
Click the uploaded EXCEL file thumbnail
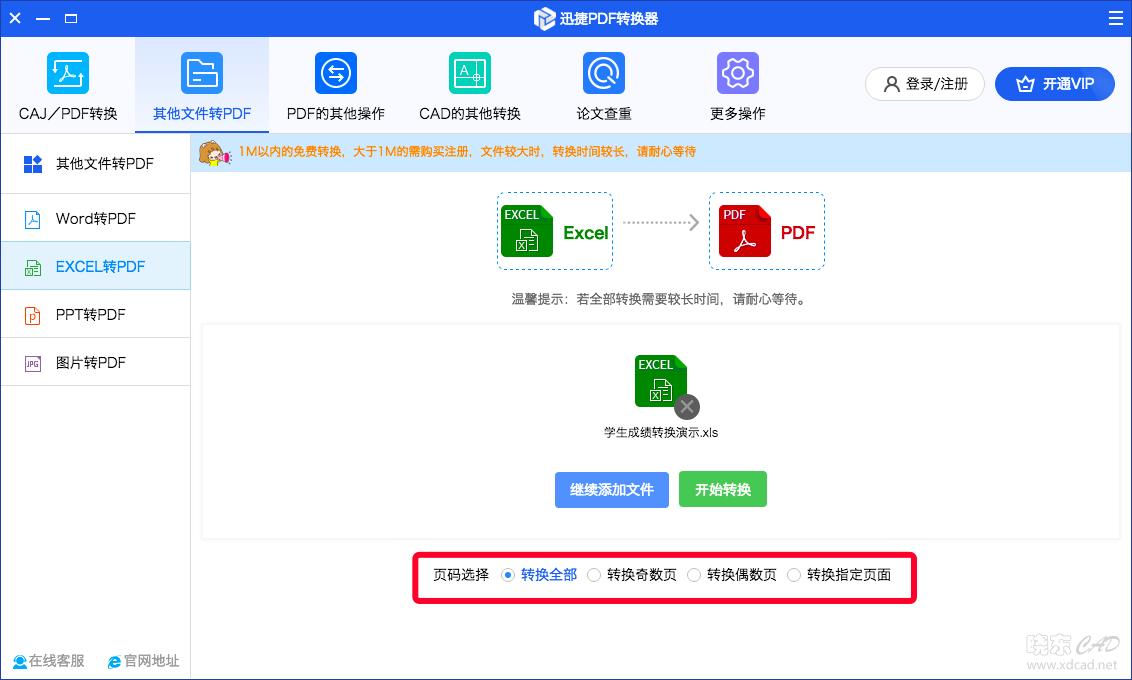coord(660,381)
